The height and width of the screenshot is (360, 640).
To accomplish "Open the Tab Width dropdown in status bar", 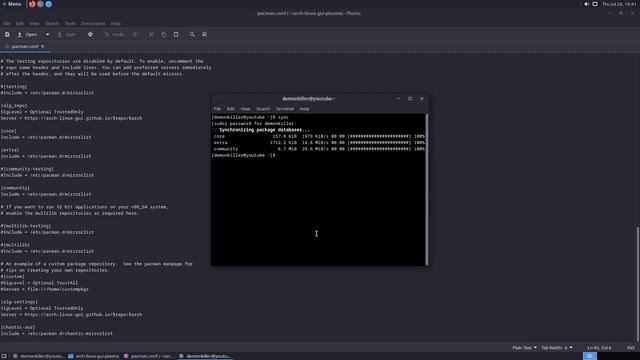I will click(x=557, y=348).
